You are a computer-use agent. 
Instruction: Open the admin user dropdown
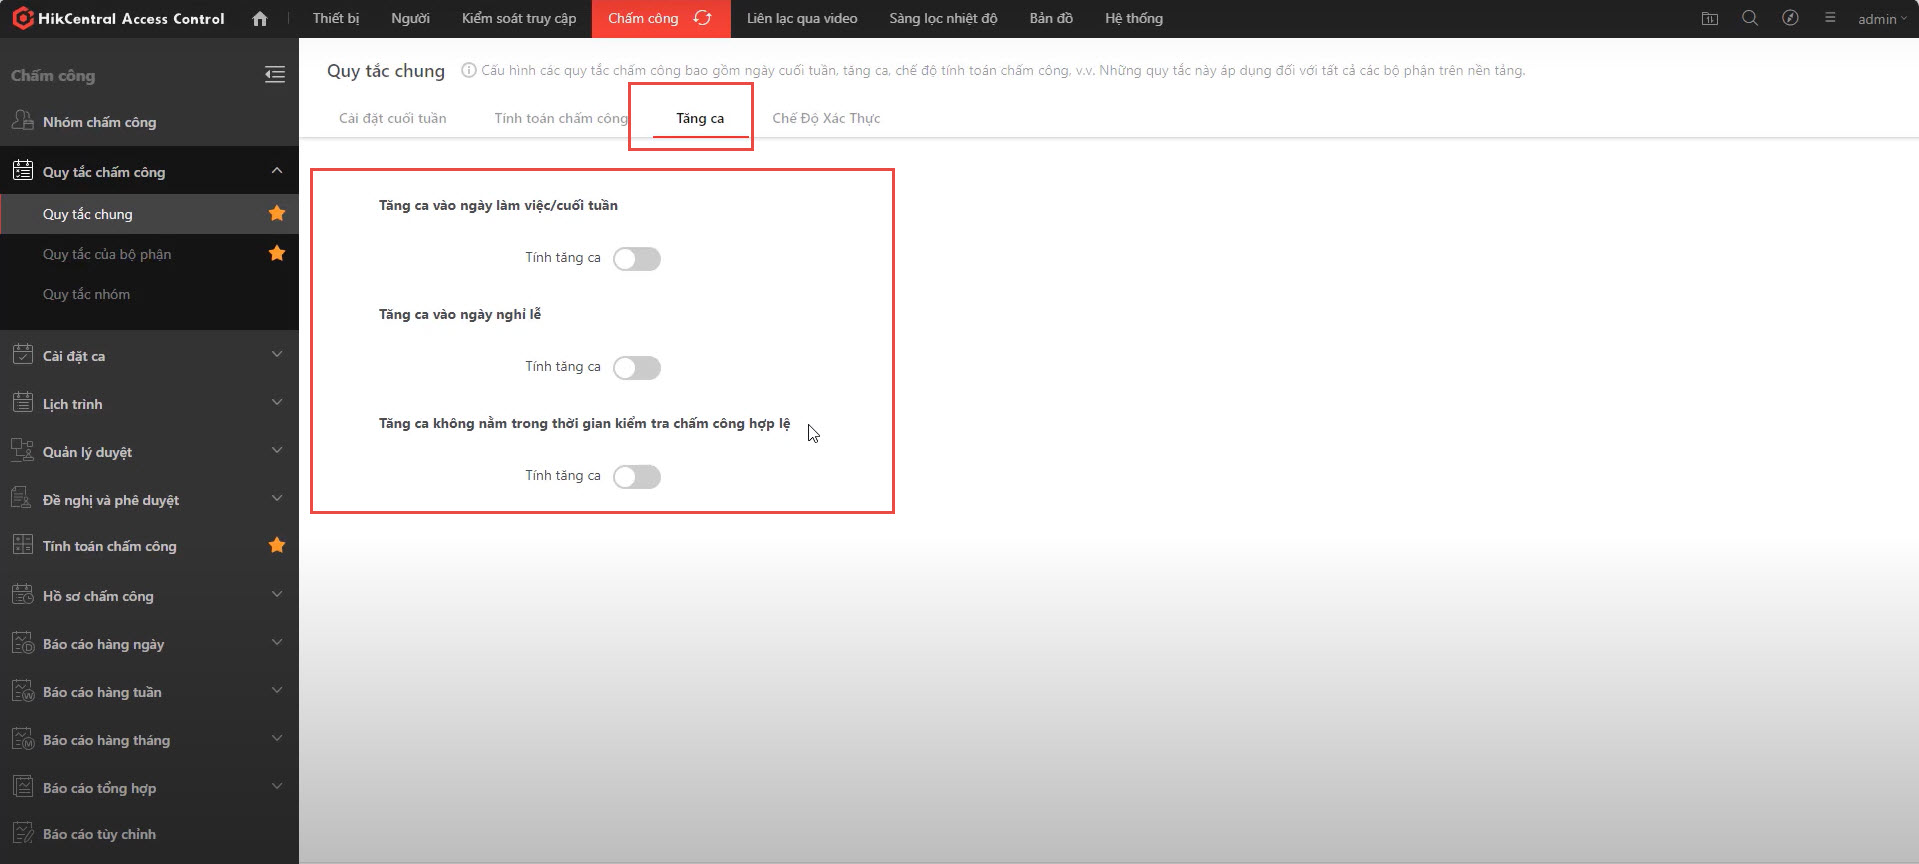point(1881,19)
